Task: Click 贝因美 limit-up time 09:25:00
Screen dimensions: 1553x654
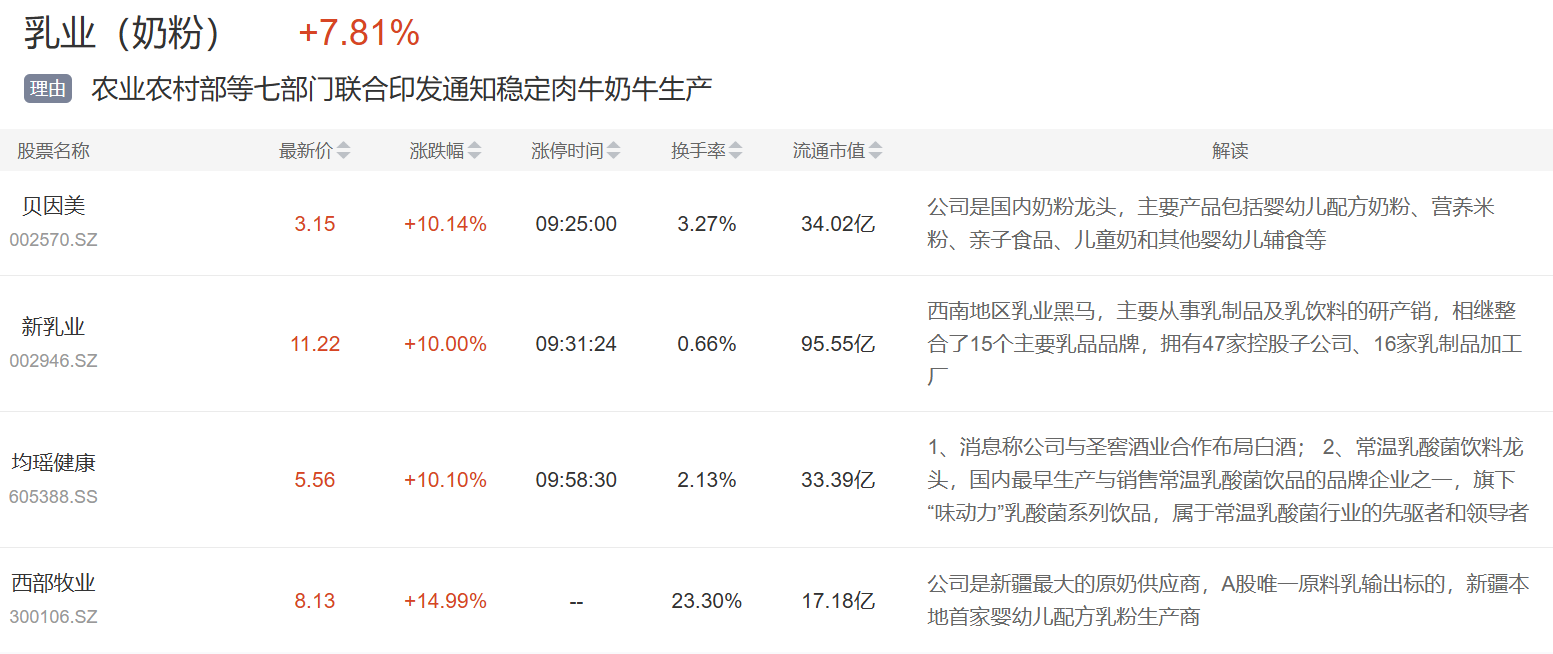Action: click(576, 224)
